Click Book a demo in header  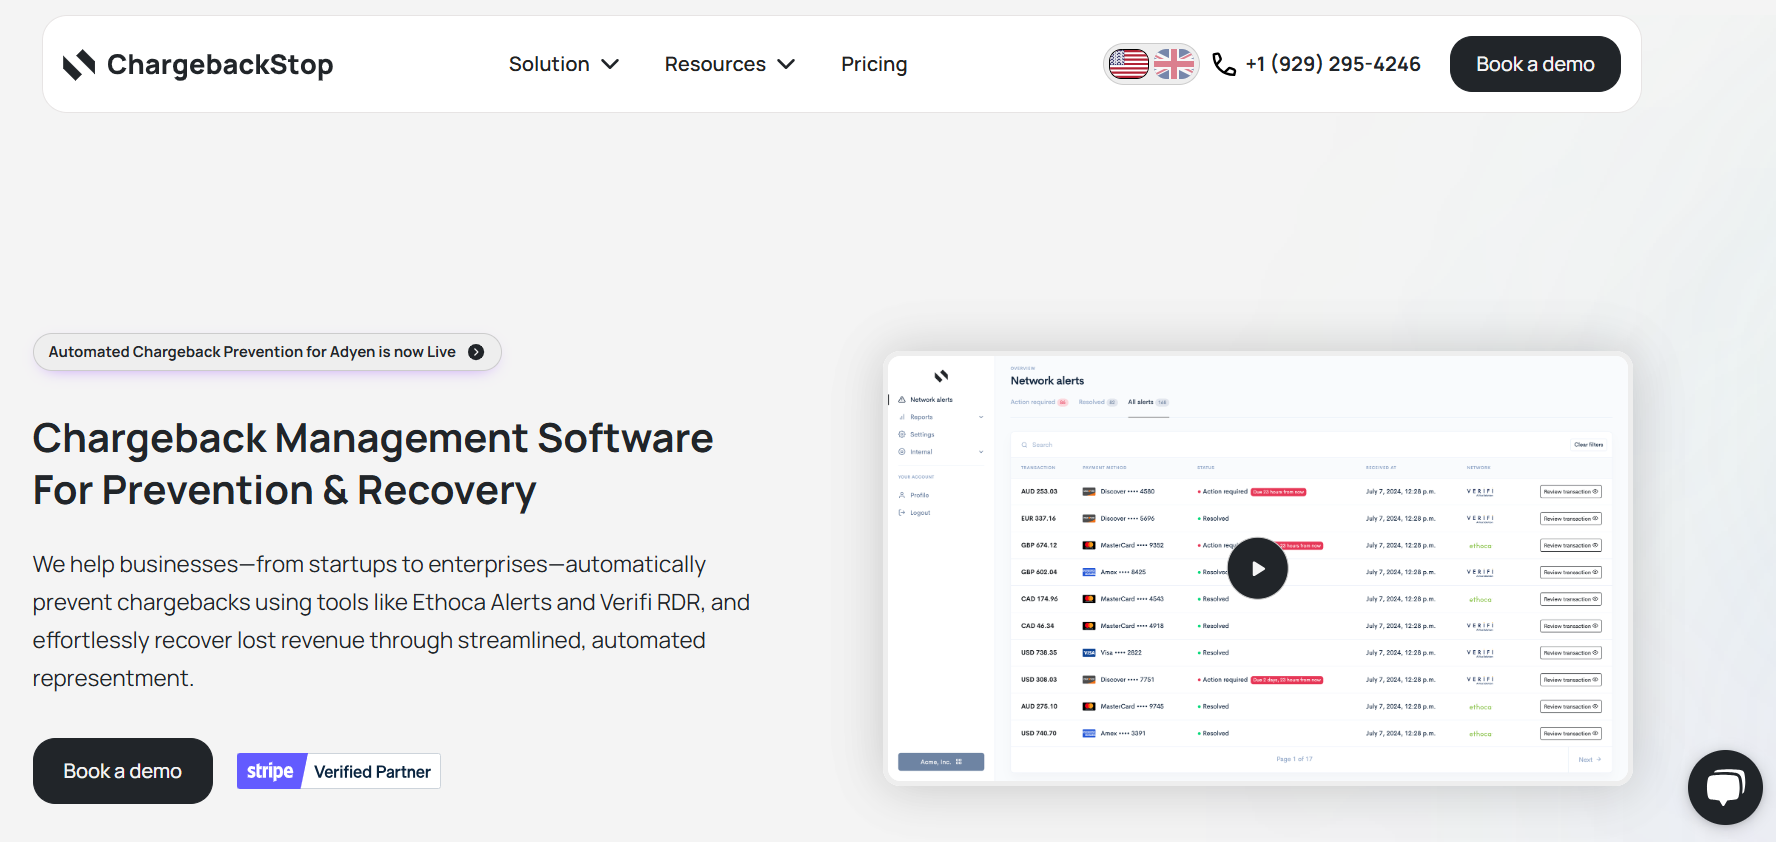point(1535,64)
